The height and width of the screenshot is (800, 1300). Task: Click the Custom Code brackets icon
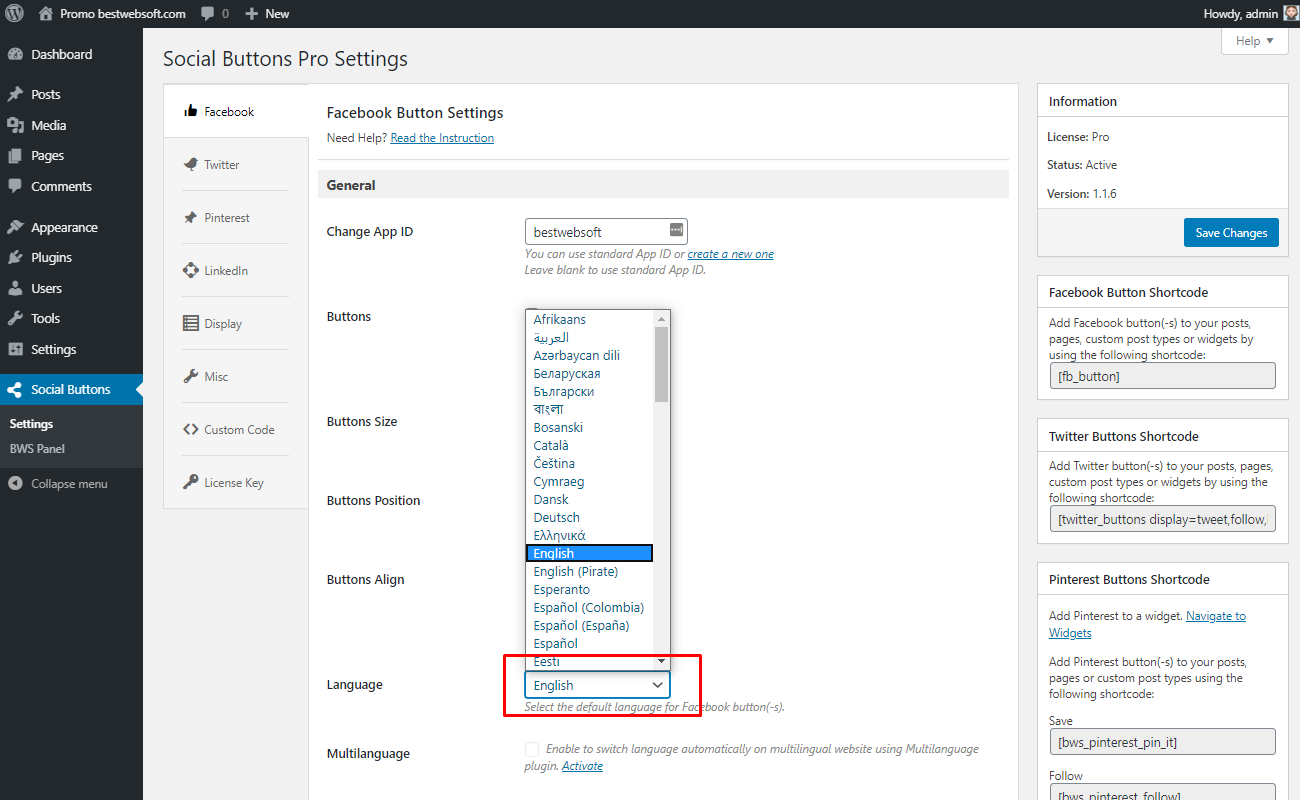pyautogui.click(x=191, y=430)
